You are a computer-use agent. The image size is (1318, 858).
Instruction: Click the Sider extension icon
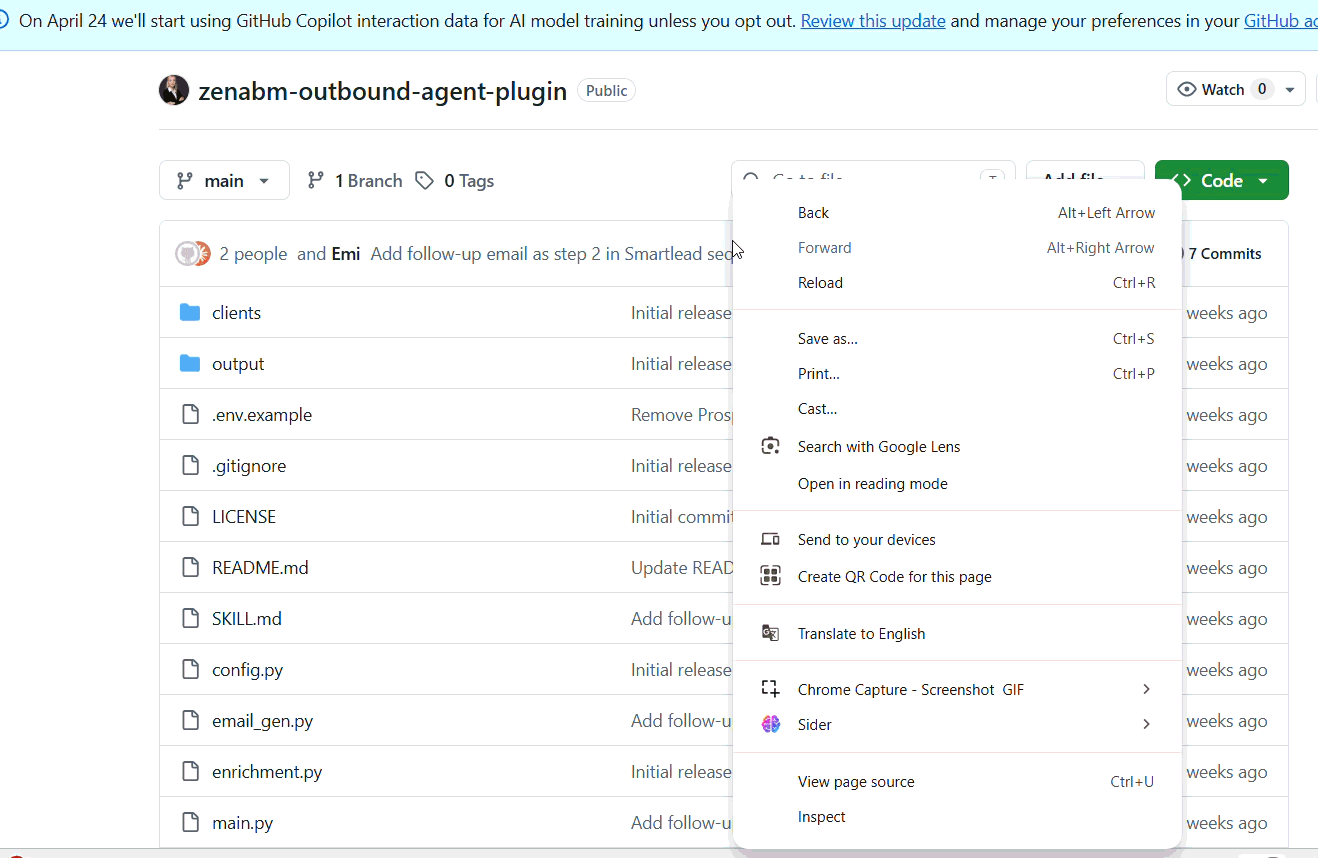(770, 724)
